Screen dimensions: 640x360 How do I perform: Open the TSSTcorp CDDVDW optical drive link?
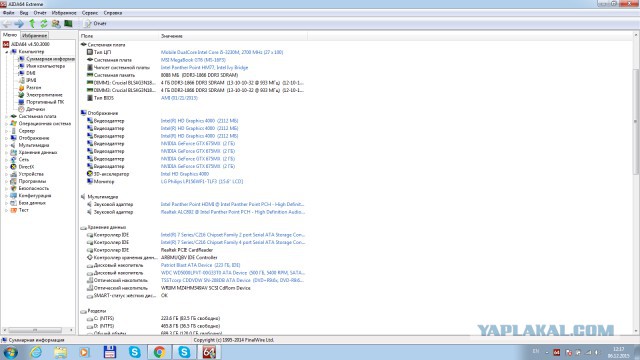pos(232,280)
